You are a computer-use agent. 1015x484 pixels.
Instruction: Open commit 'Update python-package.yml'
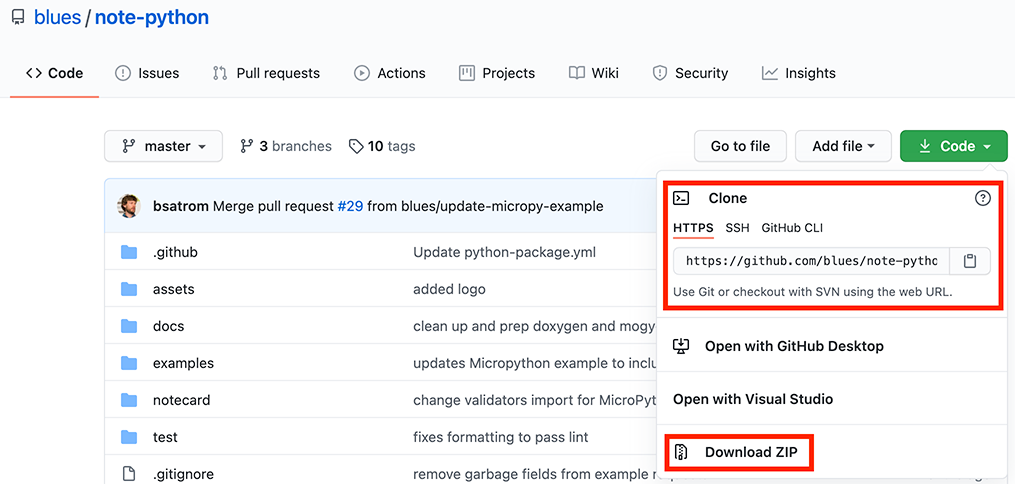click(x=504, y=252)
